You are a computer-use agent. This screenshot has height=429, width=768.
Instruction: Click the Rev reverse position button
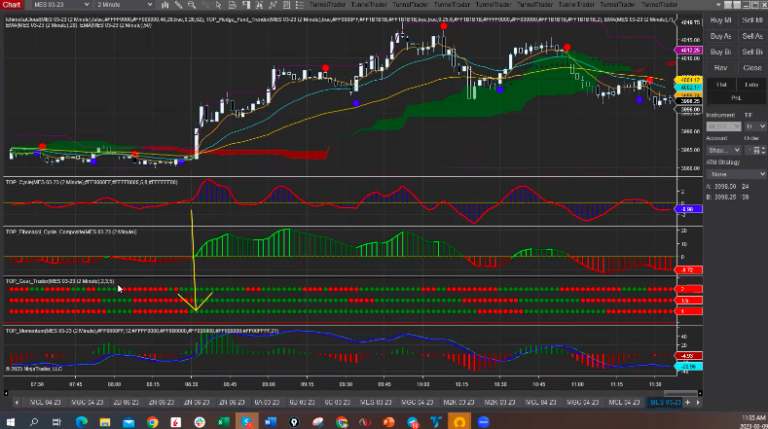point(720,68)
